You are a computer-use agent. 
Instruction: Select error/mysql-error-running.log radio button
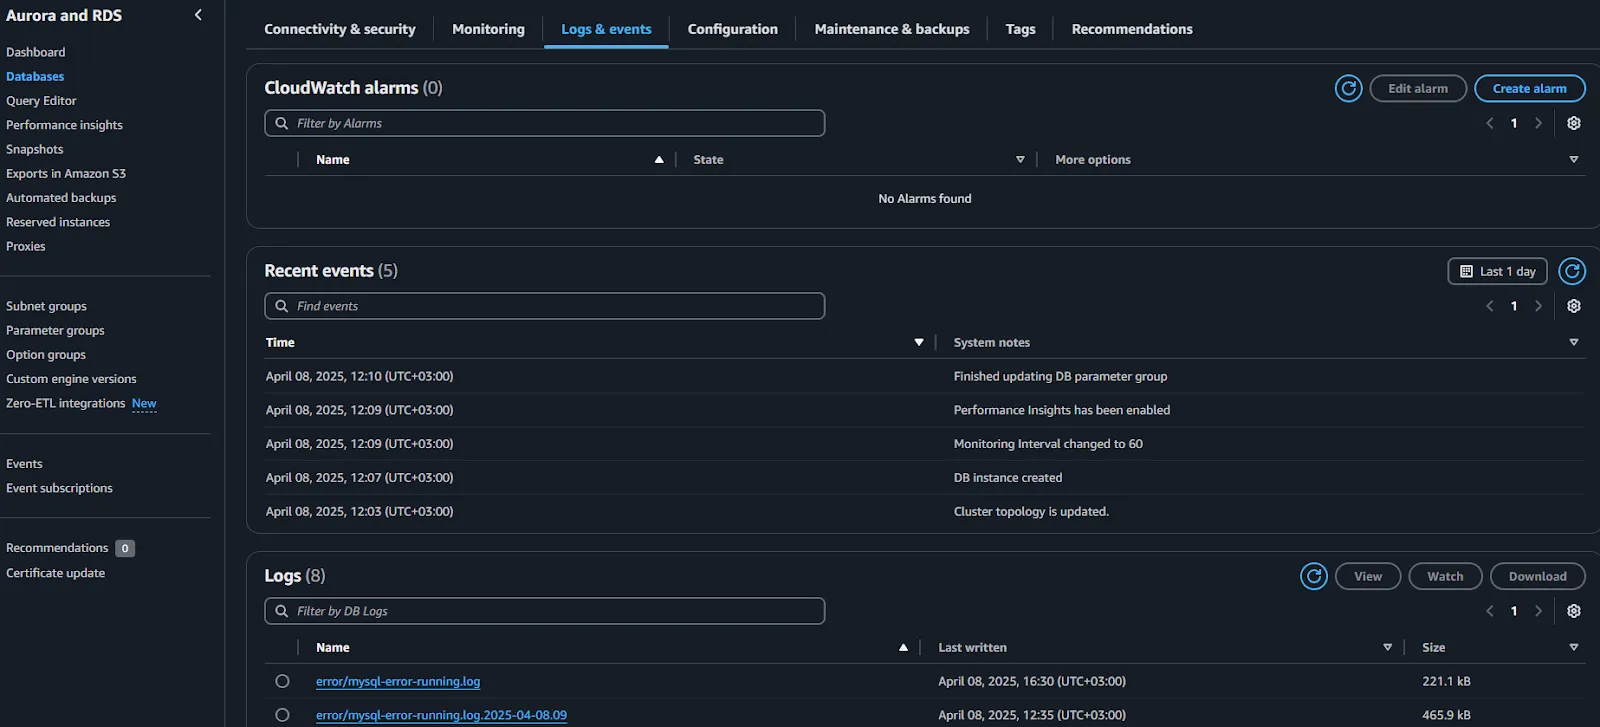(282, 681)
